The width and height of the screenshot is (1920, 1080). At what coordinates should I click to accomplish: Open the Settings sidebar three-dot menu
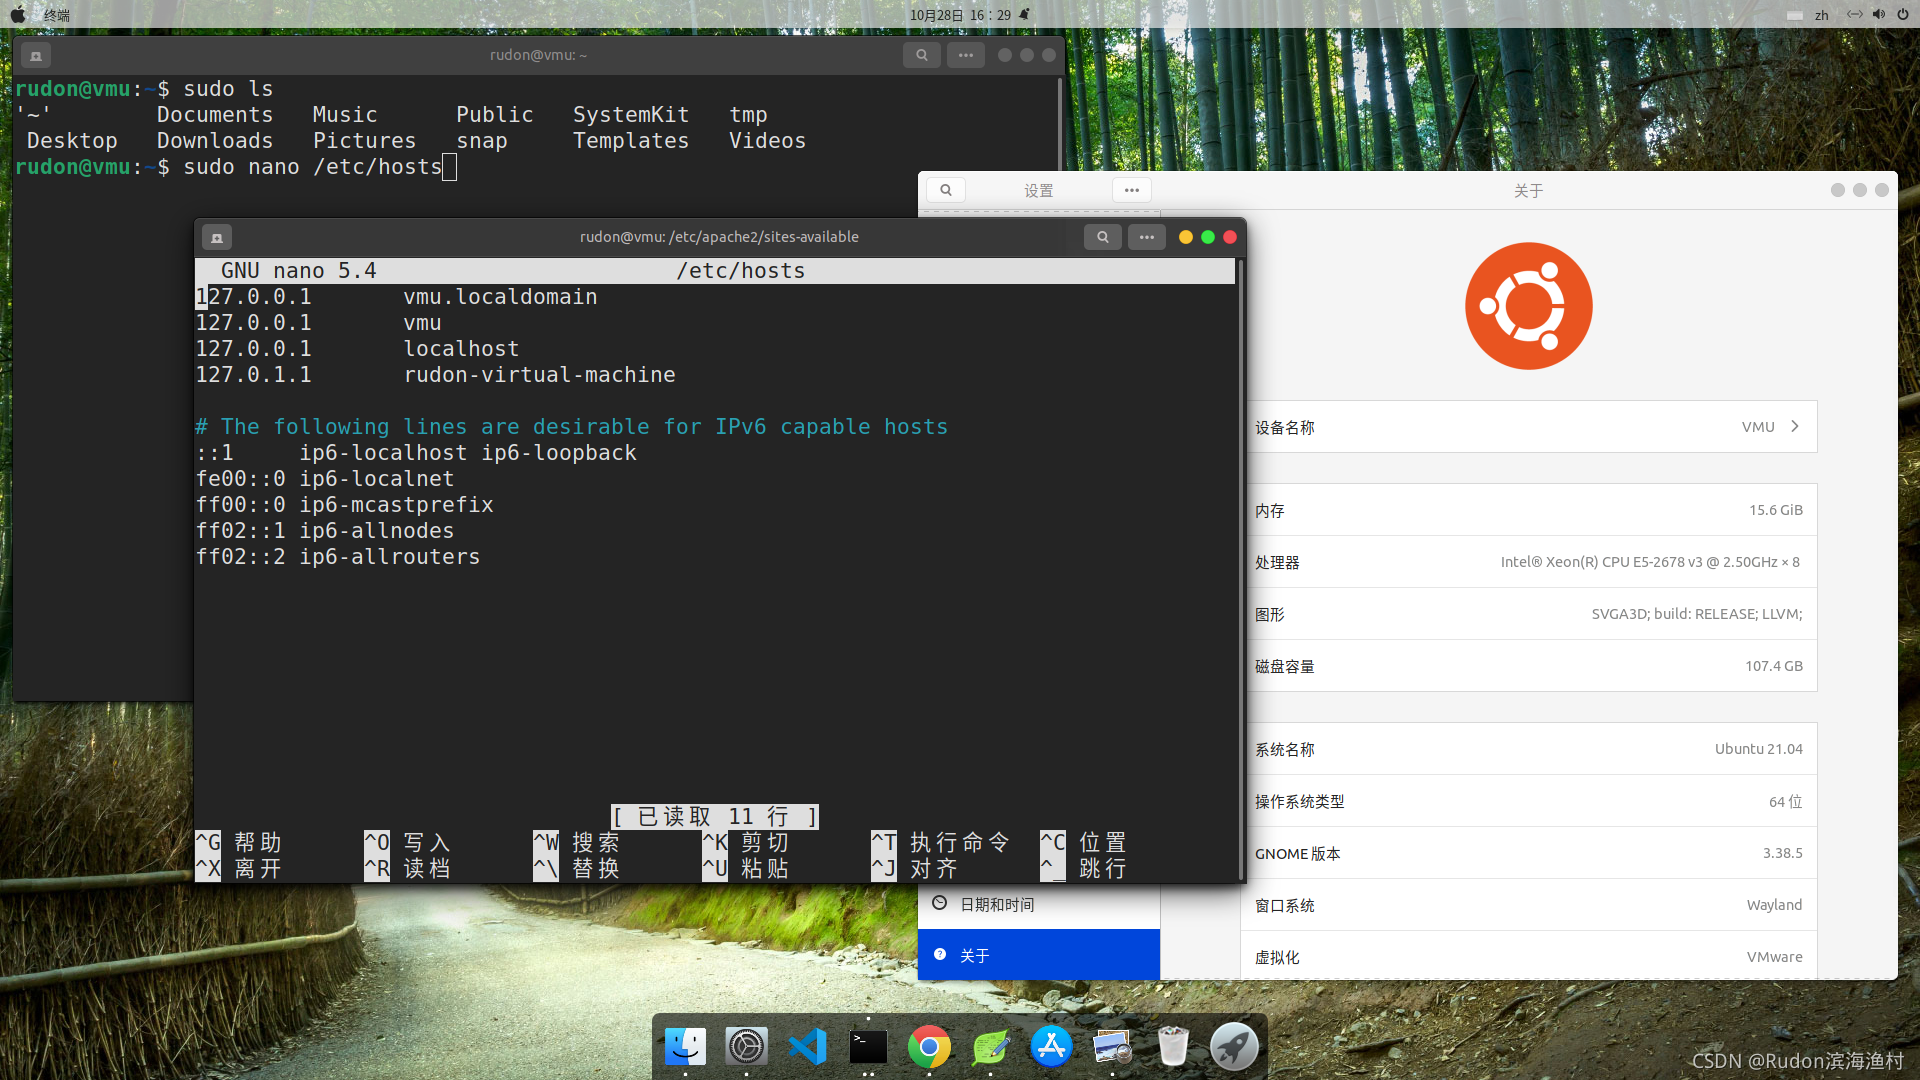coord(1131,190)
